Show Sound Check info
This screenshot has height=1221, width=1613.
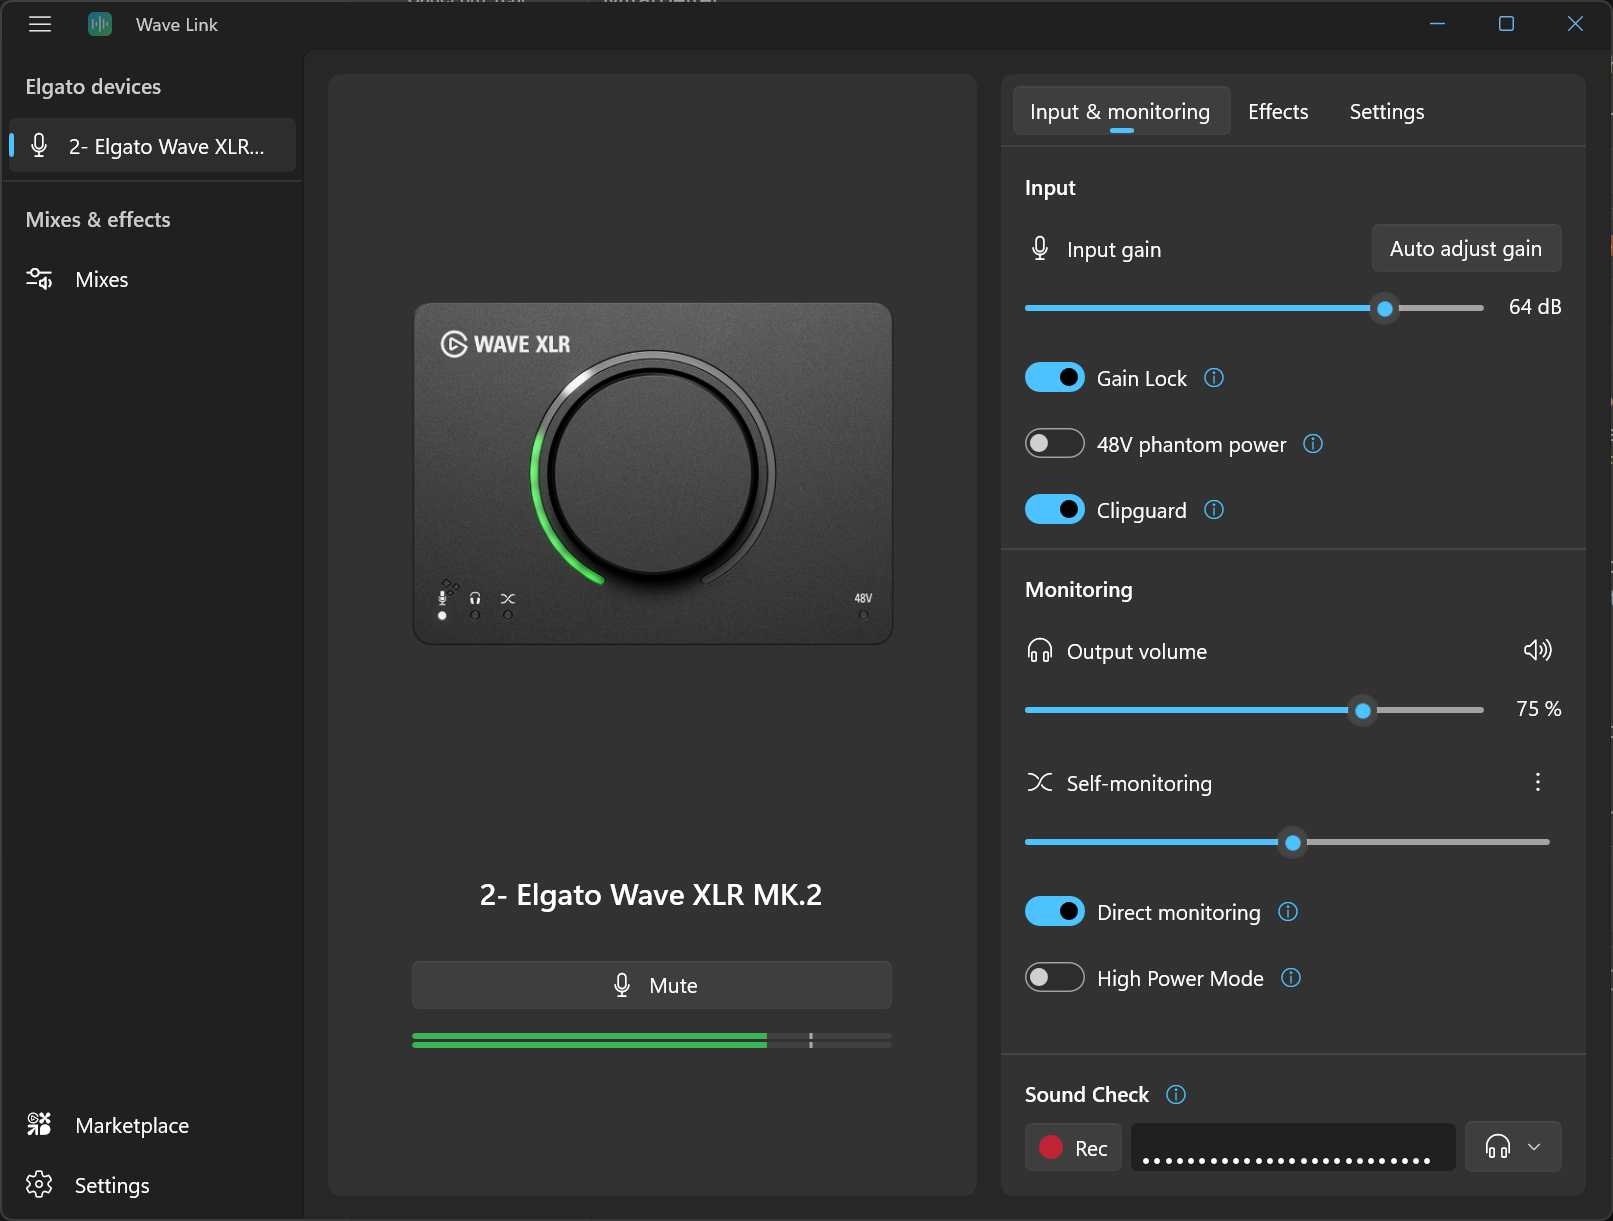pyautogui.click(x=1176, y=1094)
